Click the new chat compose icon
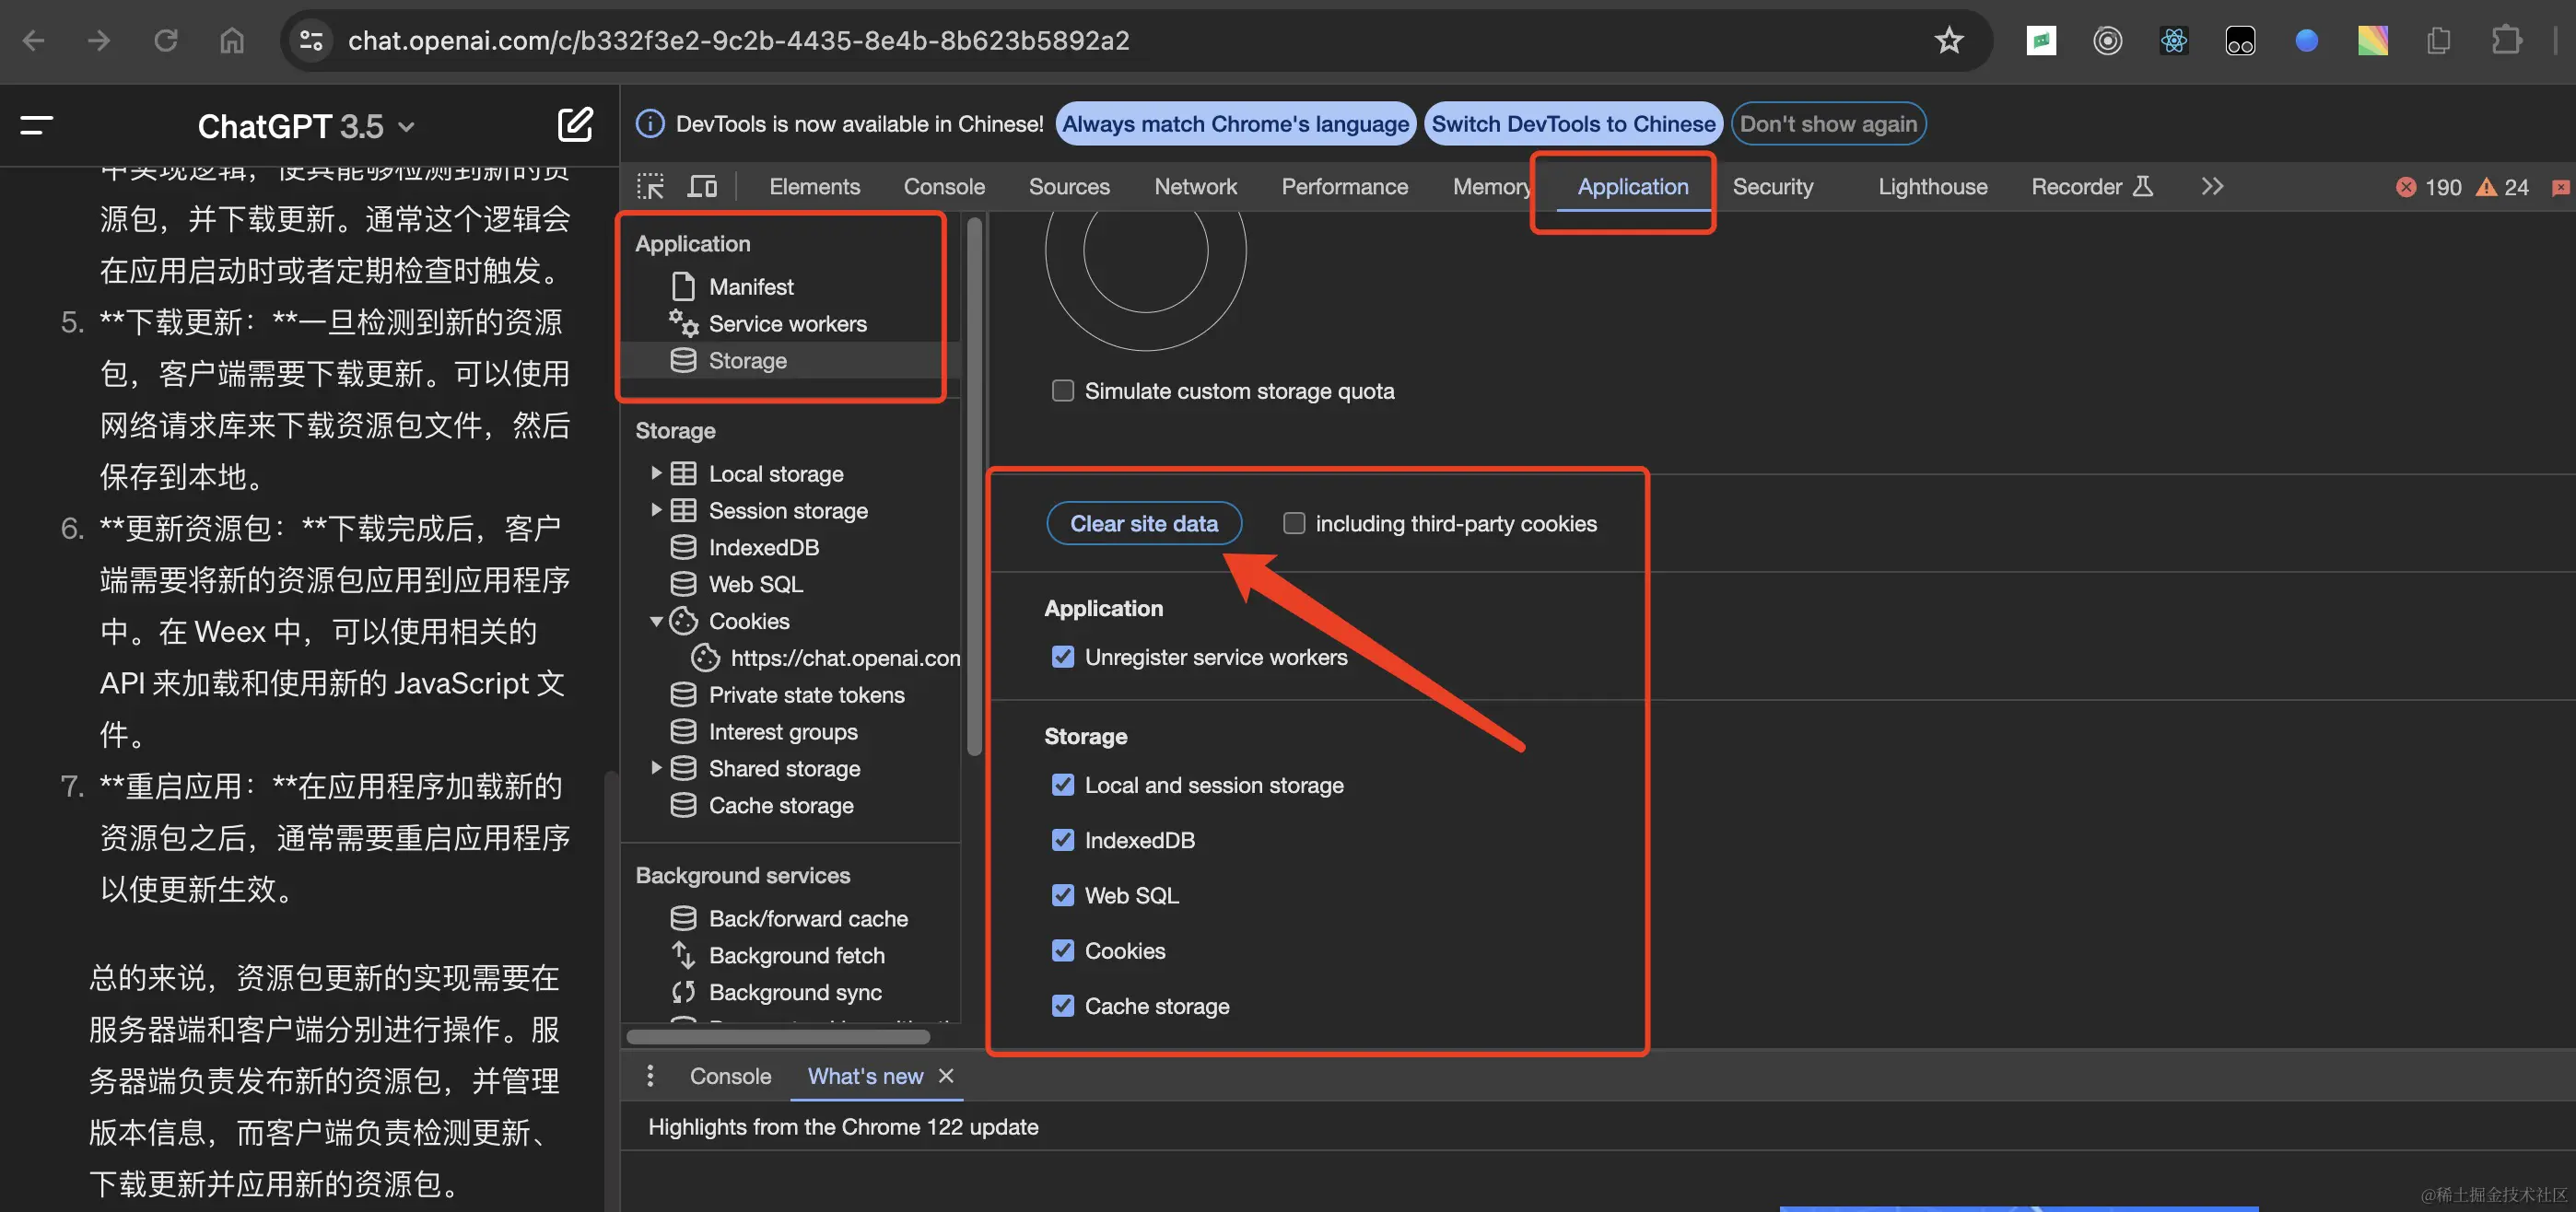The height and width of the screenshot is (1212, 2576). click(575, 125)
